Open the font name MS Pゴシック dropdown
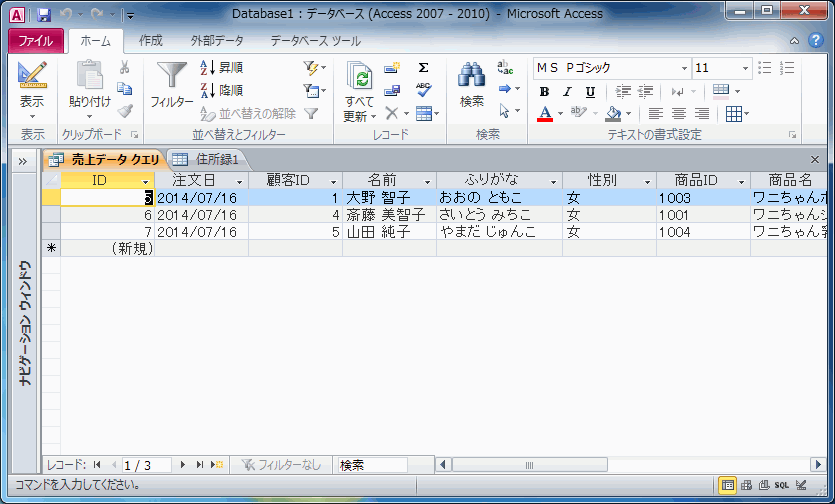Image resolution: width=835 pixels, height=504 pixels. (684, 68)
